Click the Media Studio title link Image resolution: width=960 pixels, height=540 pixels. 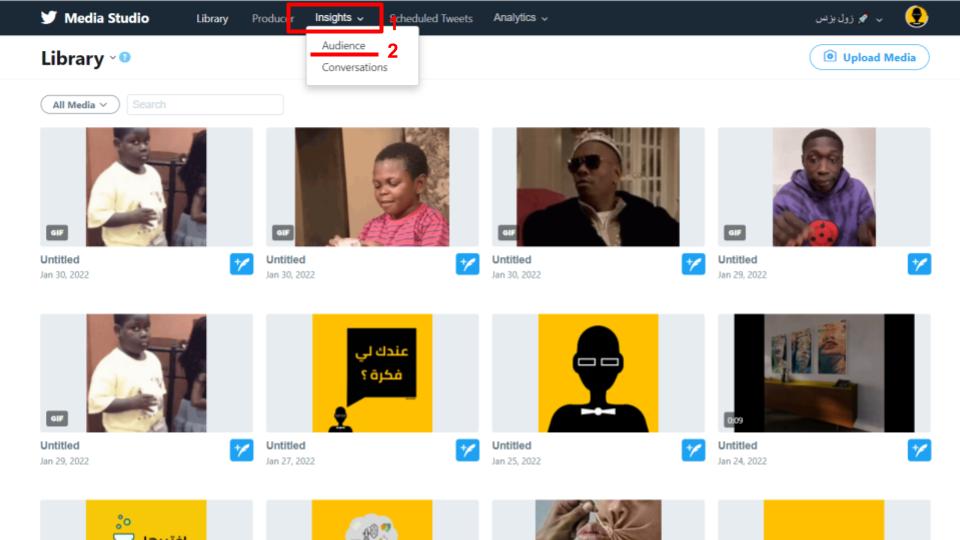pyautogui.click(x=107, y=18)
